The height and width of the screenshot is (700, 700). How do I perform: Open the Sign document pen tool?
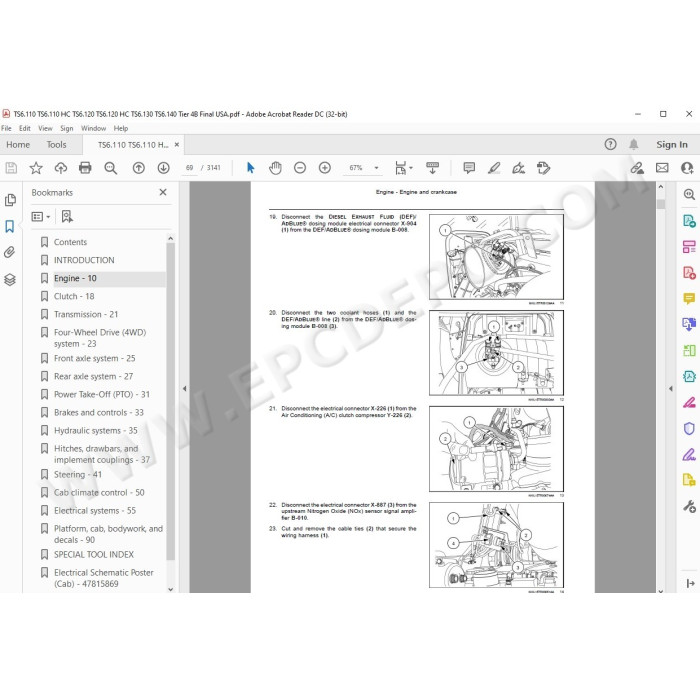518,168
